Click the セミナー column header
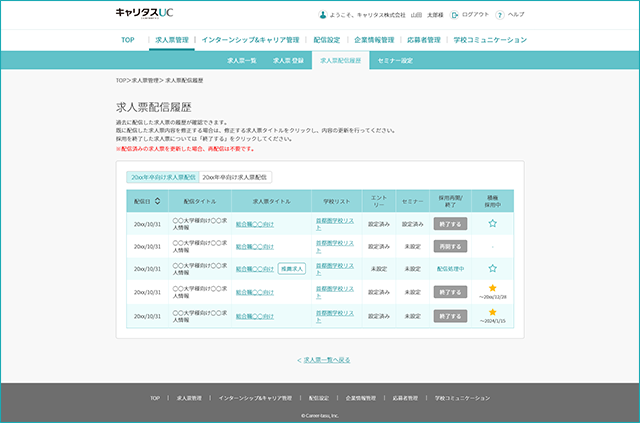 pos(413,201)
